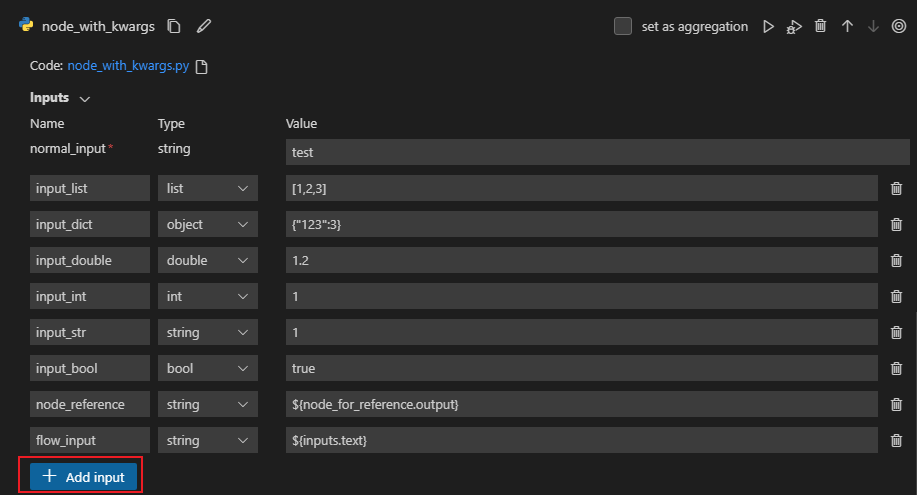Open type dropdown for input_dict
The height and width of the screenshot is (495, 917).
207,224
